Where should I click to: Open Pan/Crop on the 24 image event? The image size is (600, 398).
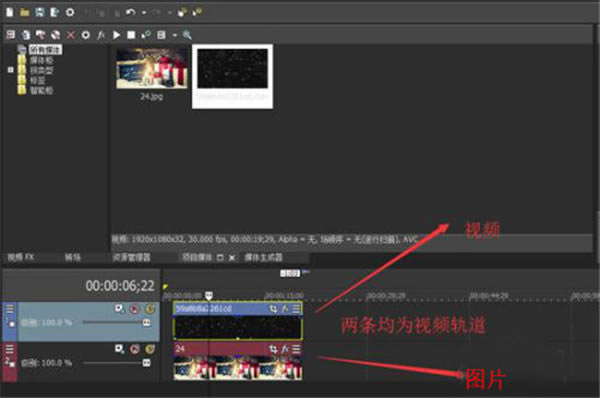click(x=273, y=349)
